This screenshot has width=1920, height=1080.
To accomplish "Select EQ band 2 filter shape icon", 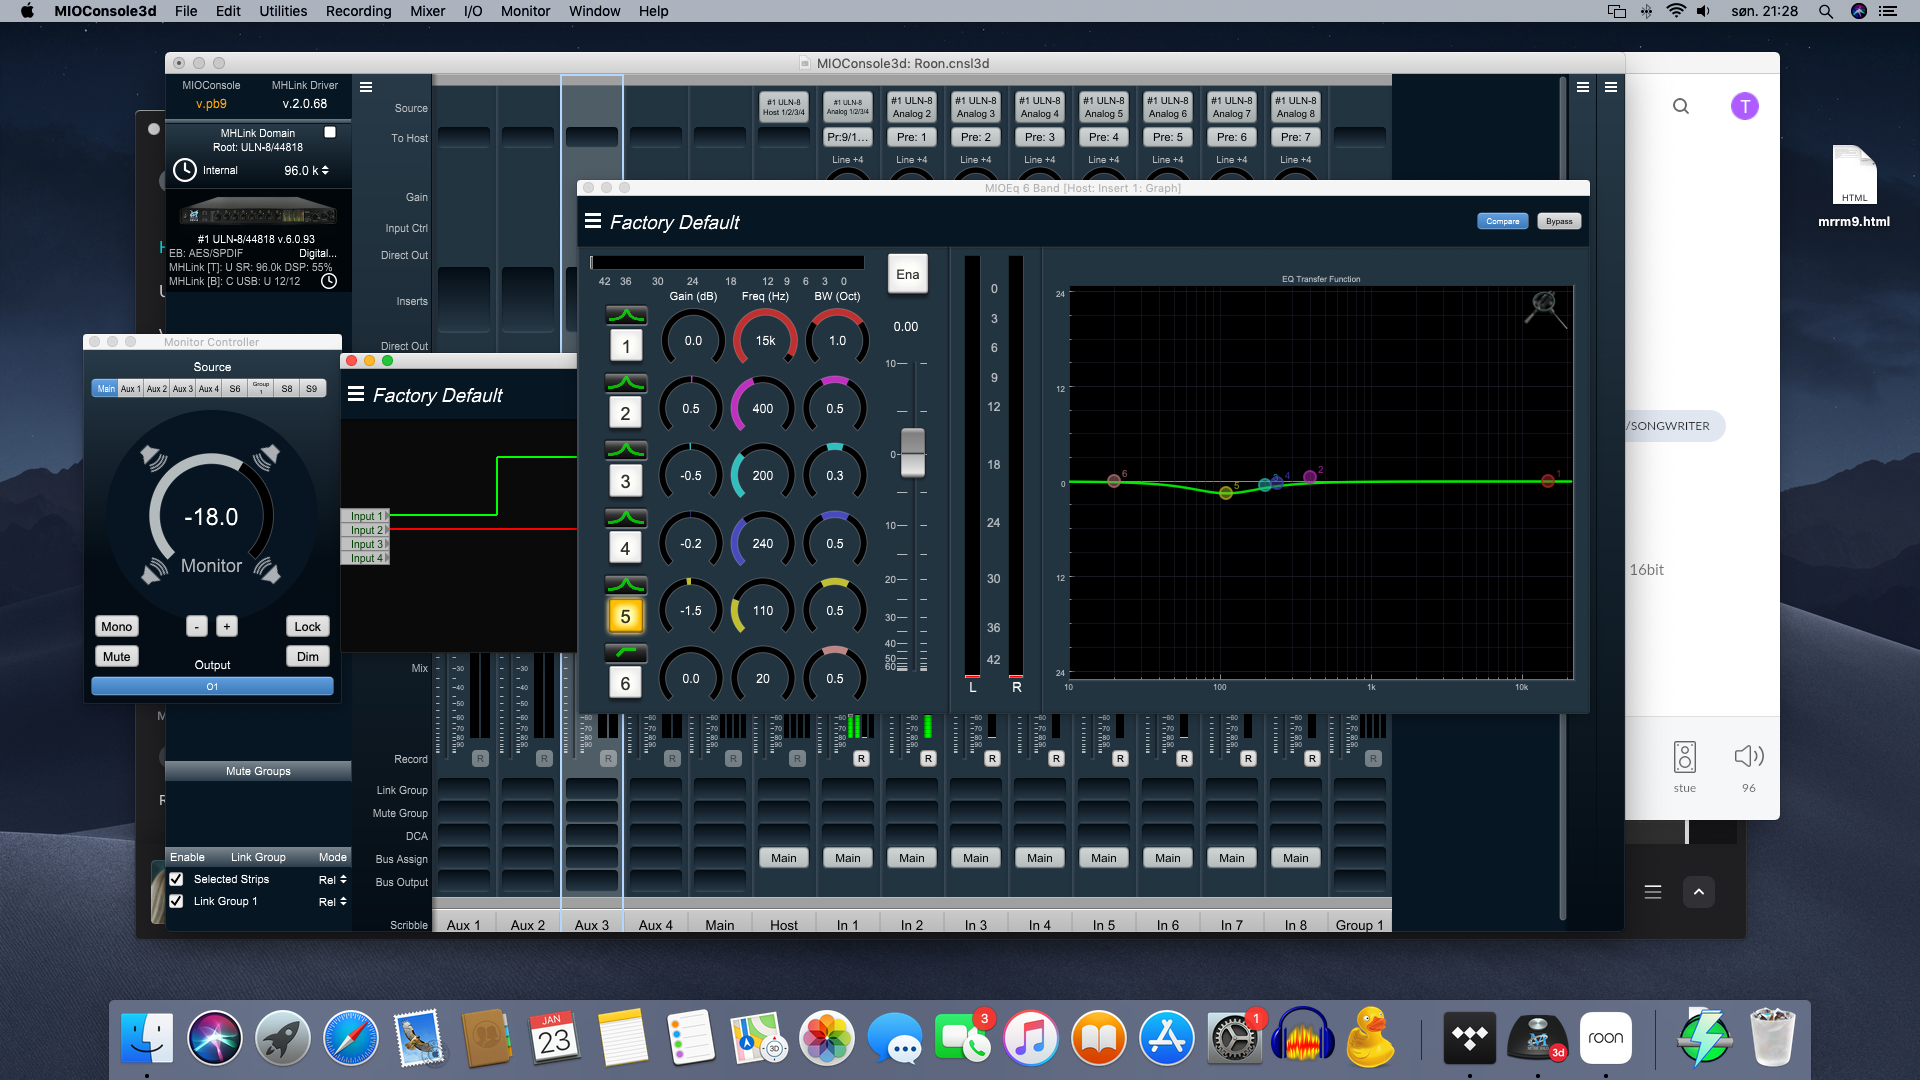I will pos(626,383).
